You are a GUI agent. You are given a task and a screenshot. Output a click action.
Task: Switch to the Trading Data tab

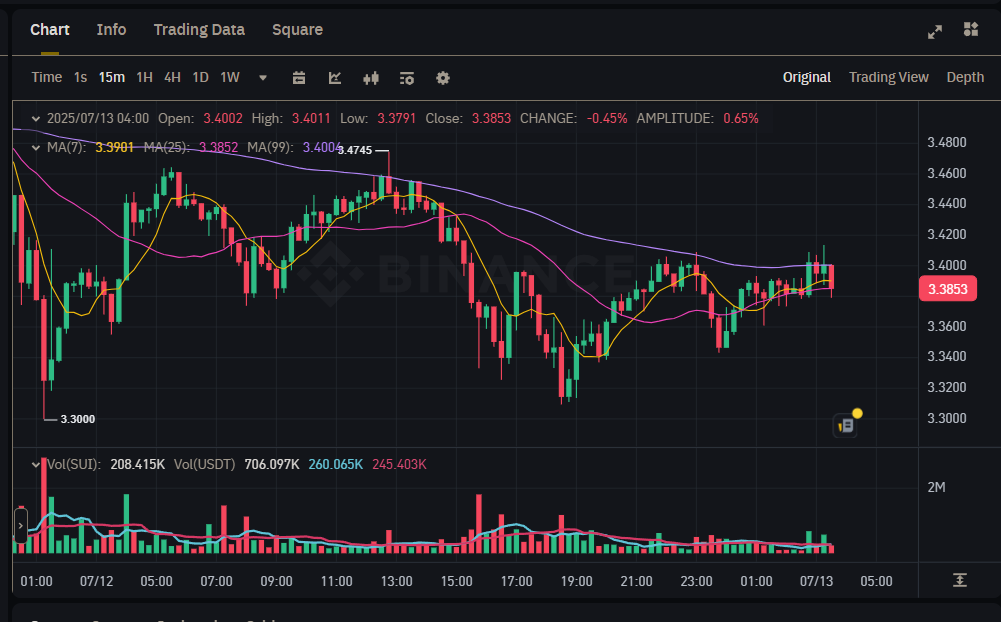pos(199,30)
